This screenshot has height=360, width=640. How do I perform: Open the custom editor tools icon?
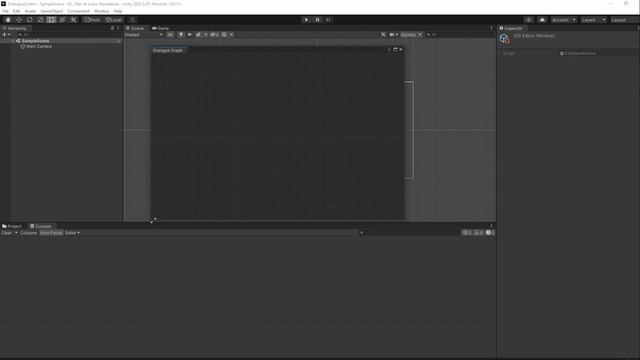73,20
